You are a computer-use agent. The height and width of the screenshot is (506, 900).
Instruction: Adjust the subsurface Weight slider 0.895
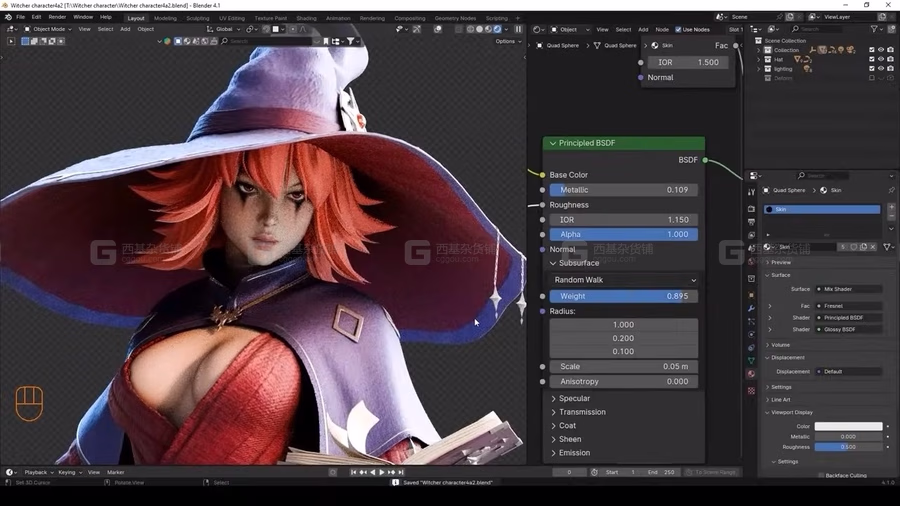(623, 296)
